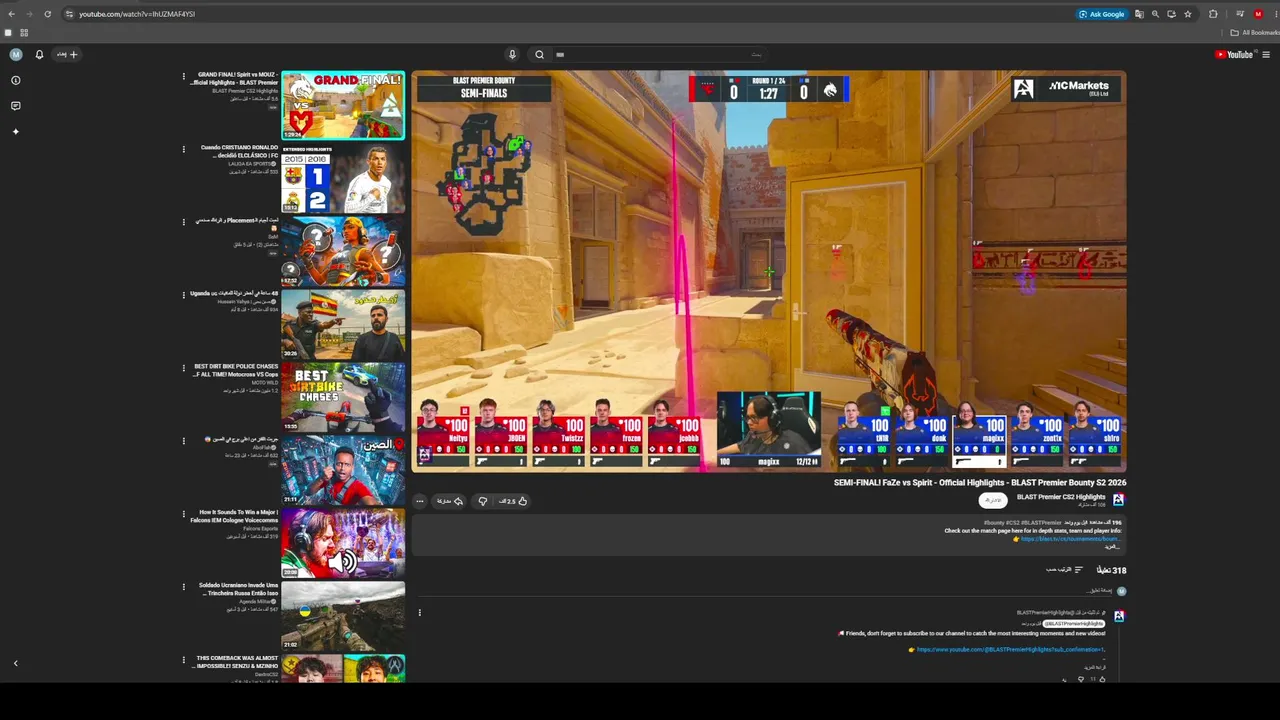Screen dimensions: 1280x720
Task: Open GRAND FINAL Spirit vs MOUZ thumbnail
Action: [343, 105]
